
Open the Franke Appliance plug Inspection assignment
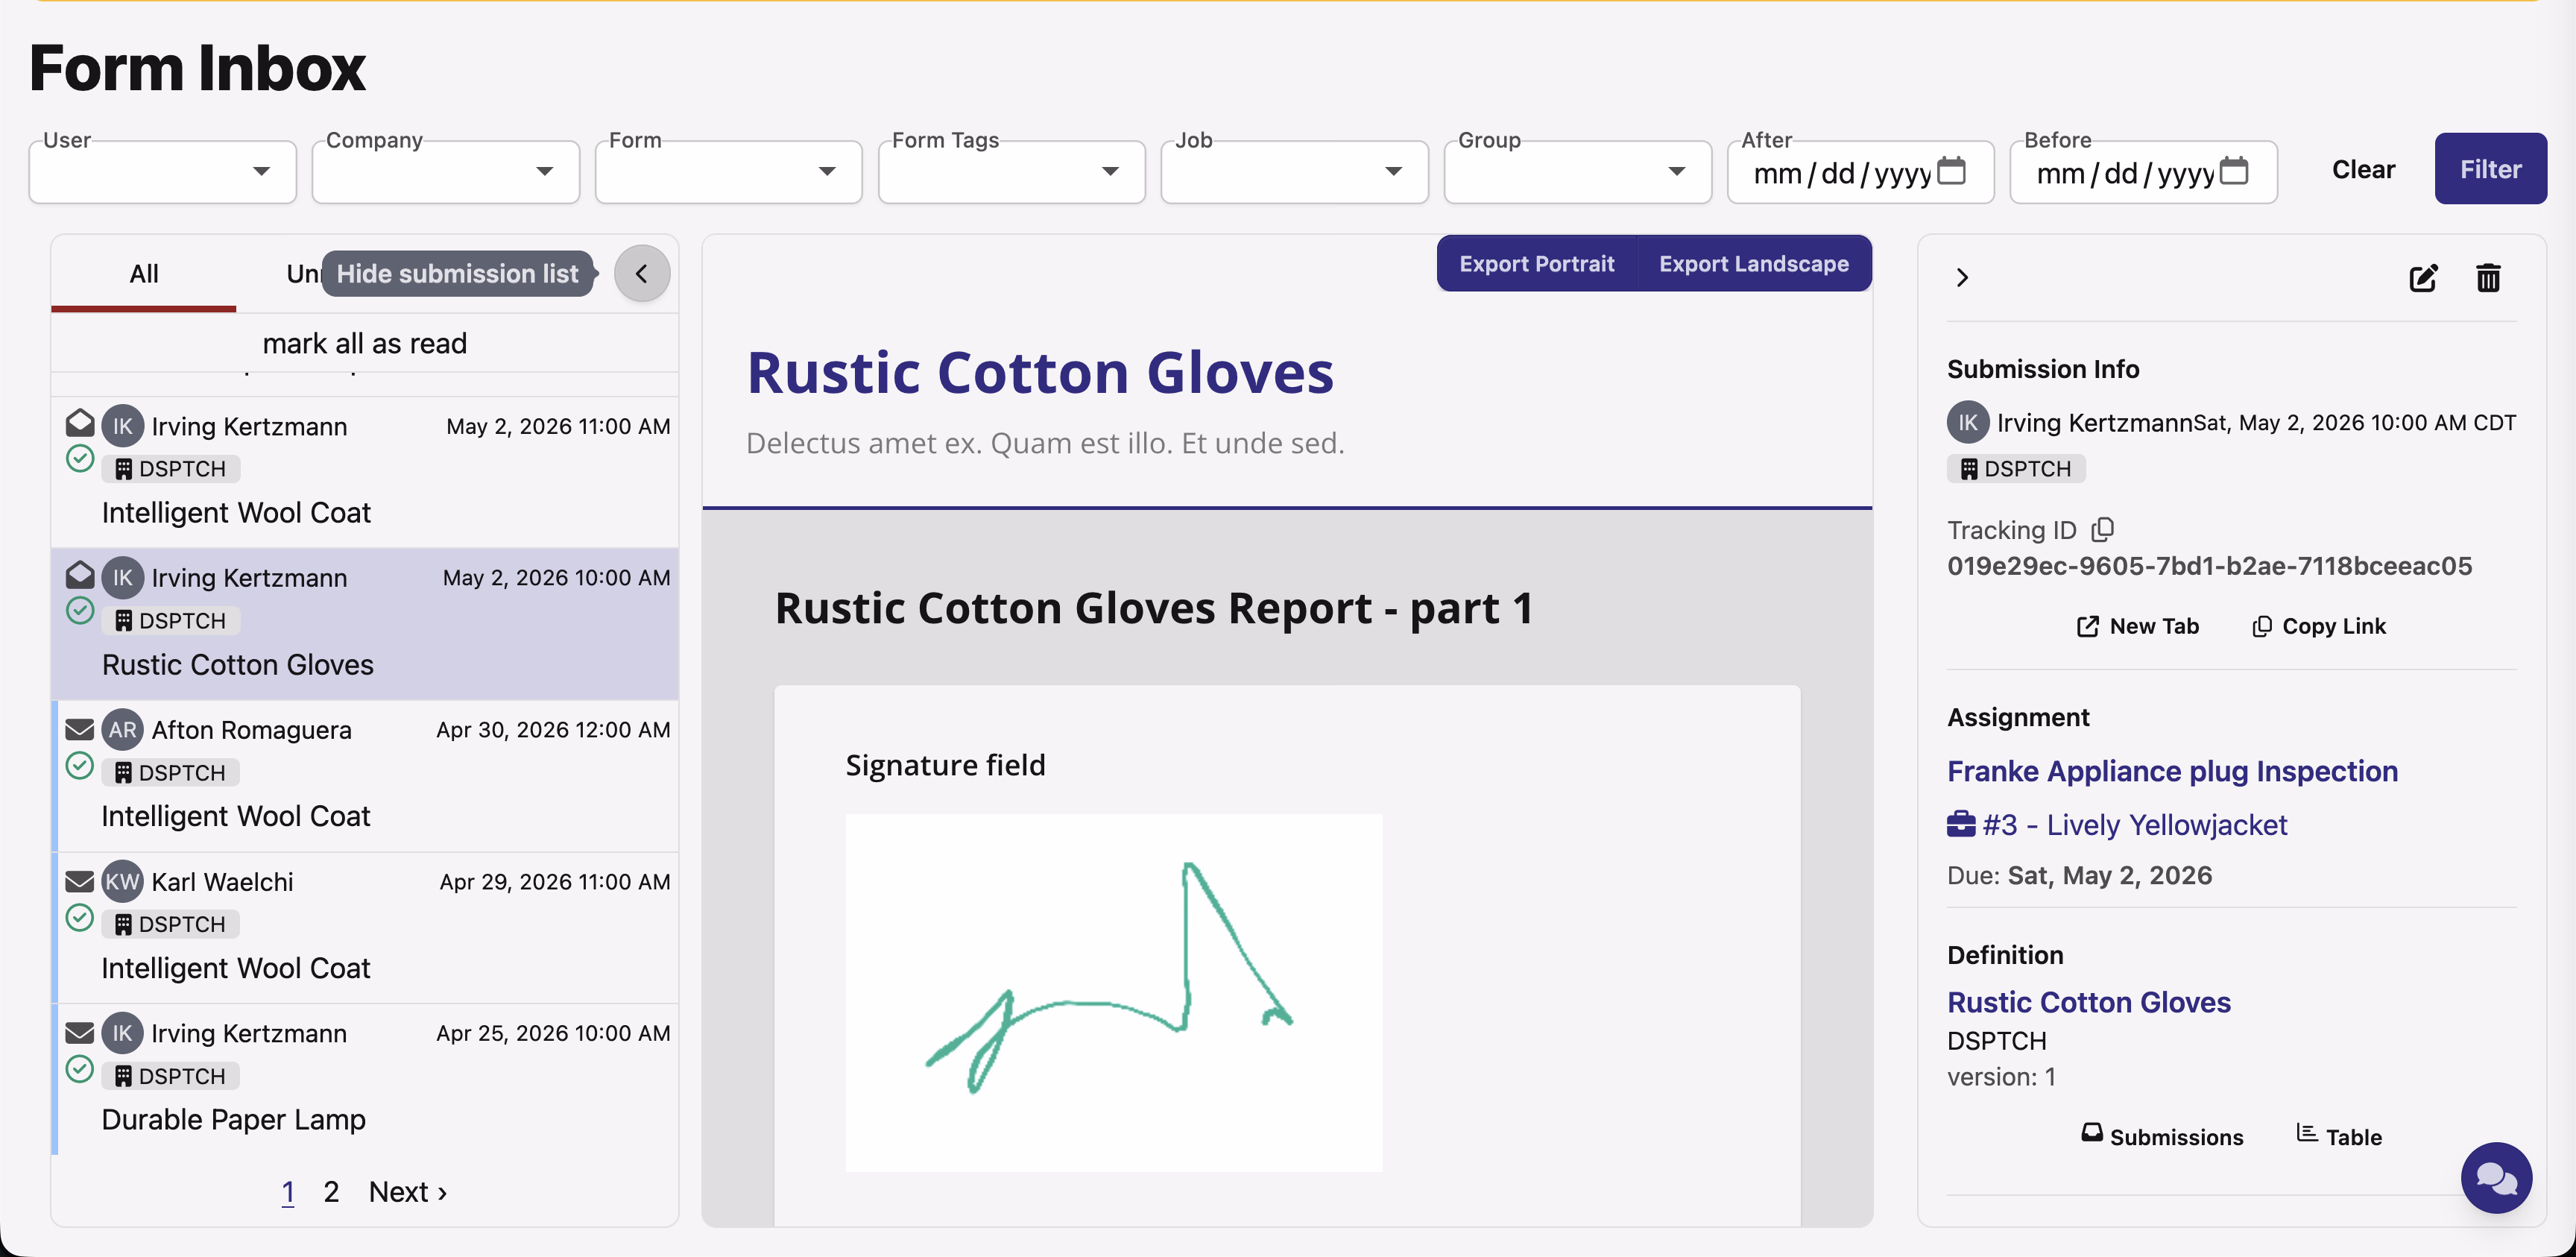click(x=2172, y=771)
